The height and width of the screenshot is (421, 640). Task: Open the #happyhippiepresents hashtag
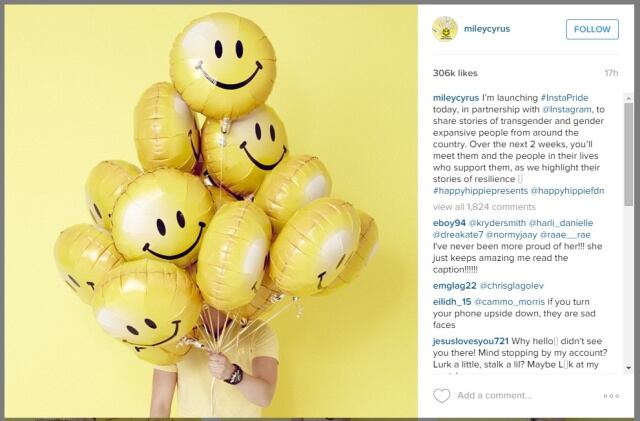480,191
